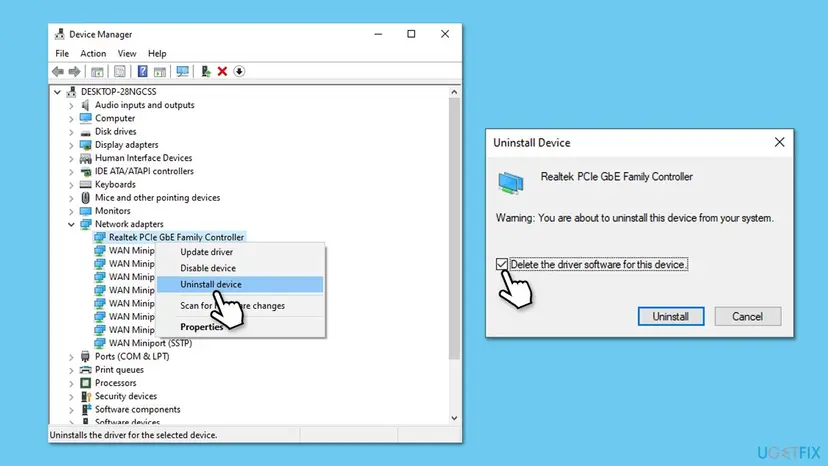Select the Processors chip icon
The image size is (828, 466).
pos(86,383)
